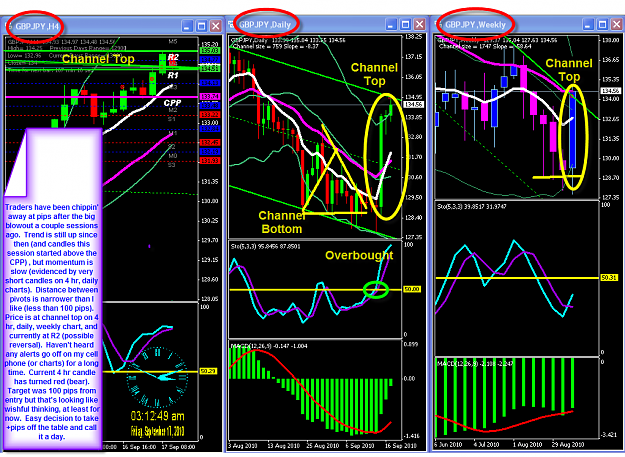Screen dimensions: 625x457
Task: Minimize the GBPJPY,Weekly chart window
Action: coord(588,25)
